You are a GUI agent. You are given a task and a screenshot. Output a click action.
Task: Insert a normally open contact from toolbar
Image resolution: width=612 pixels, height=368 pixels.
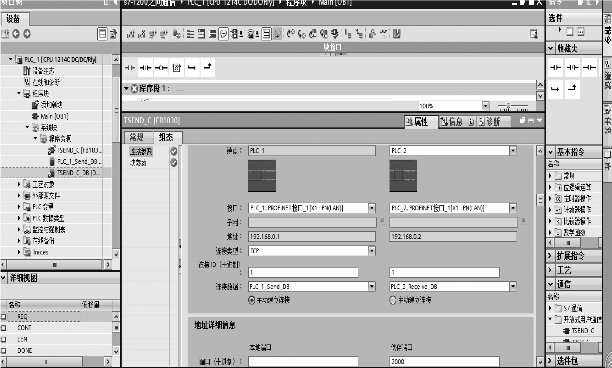click(x=130, y=68)
